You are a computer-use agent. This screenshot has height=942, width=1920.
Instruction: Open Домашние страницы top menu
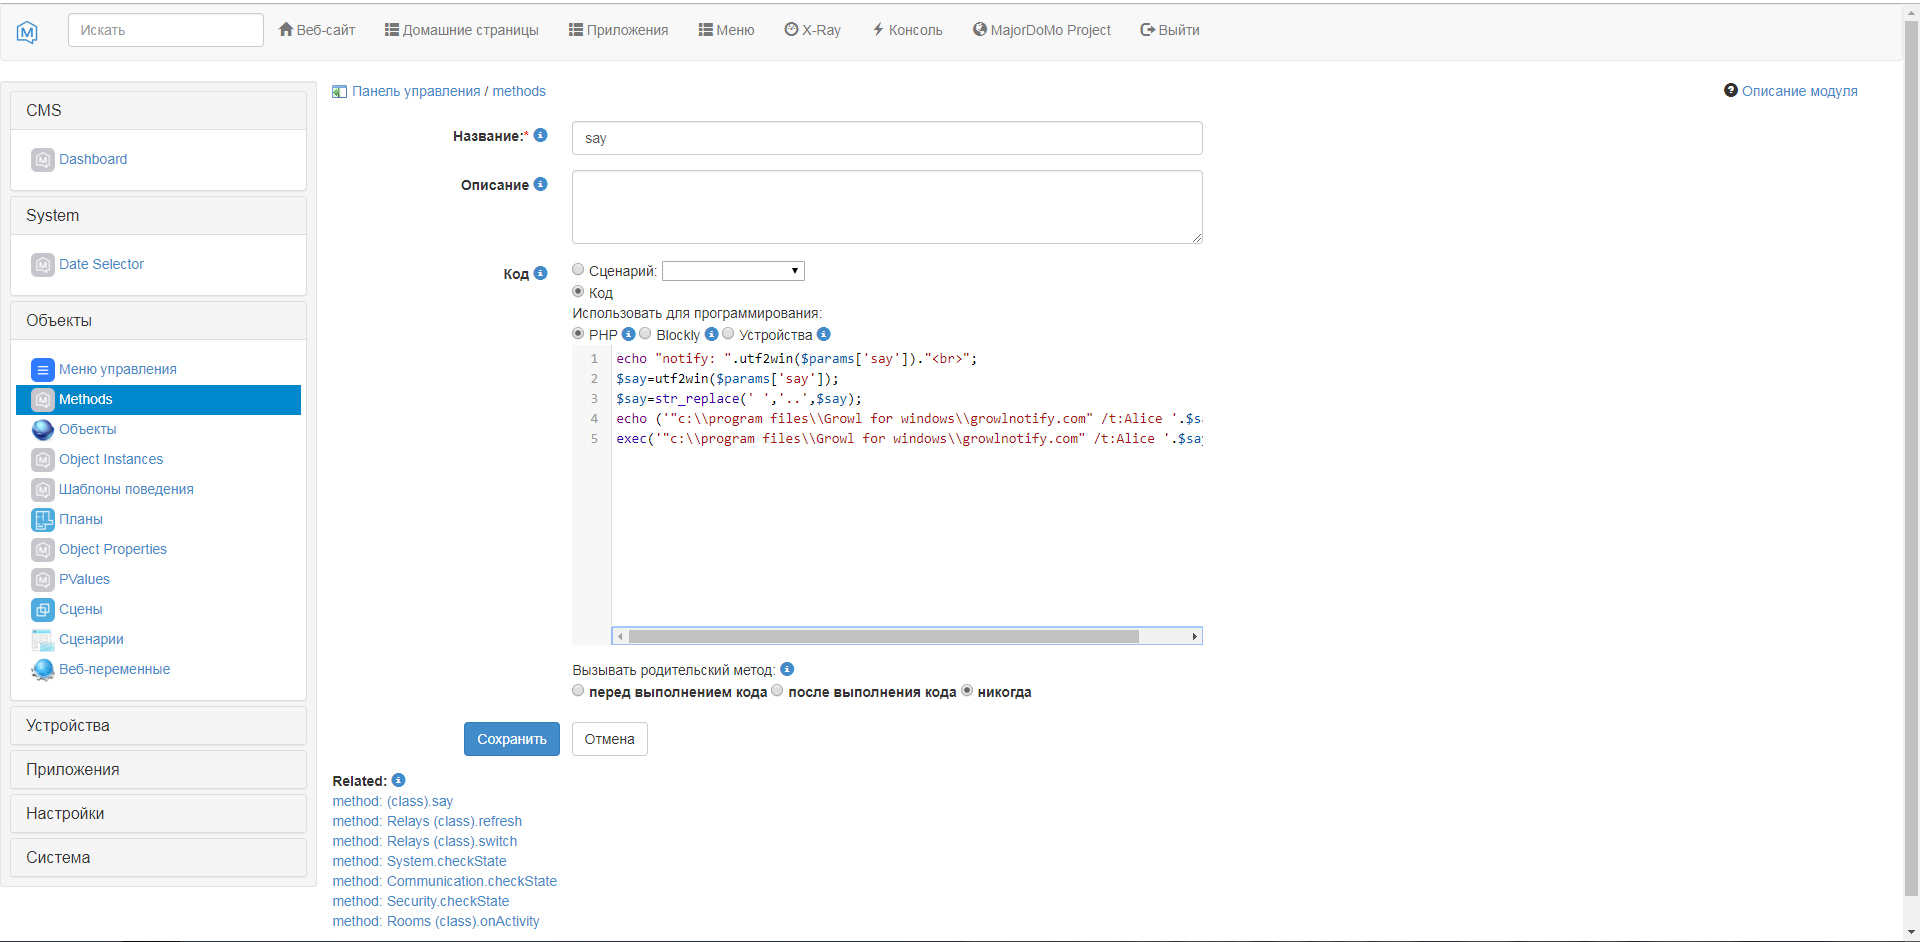coord(462,30)
